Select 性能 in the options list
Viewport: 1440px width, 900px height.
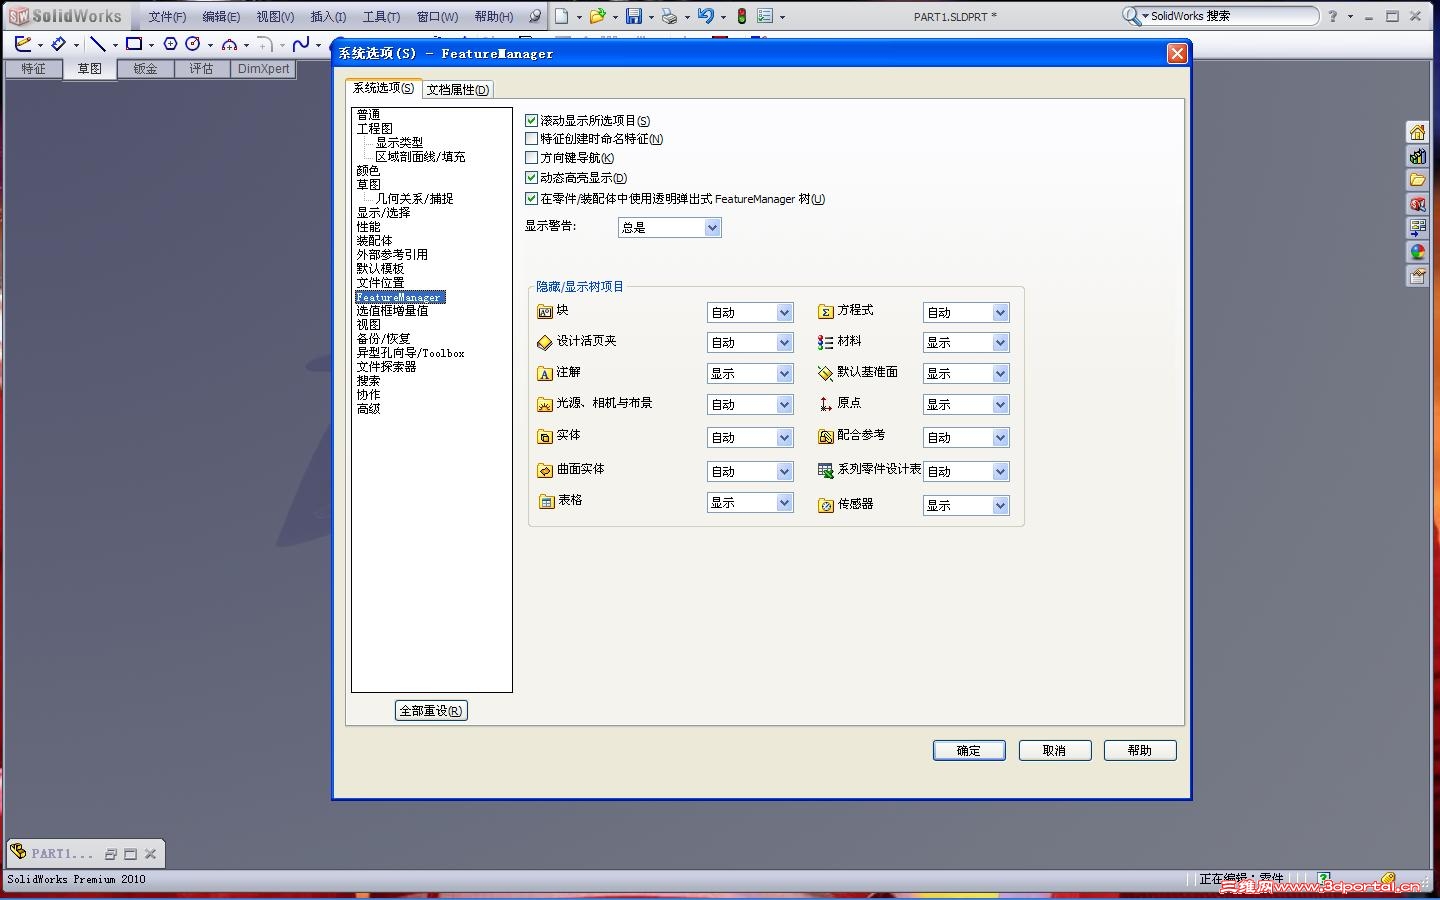click(368, 227)
